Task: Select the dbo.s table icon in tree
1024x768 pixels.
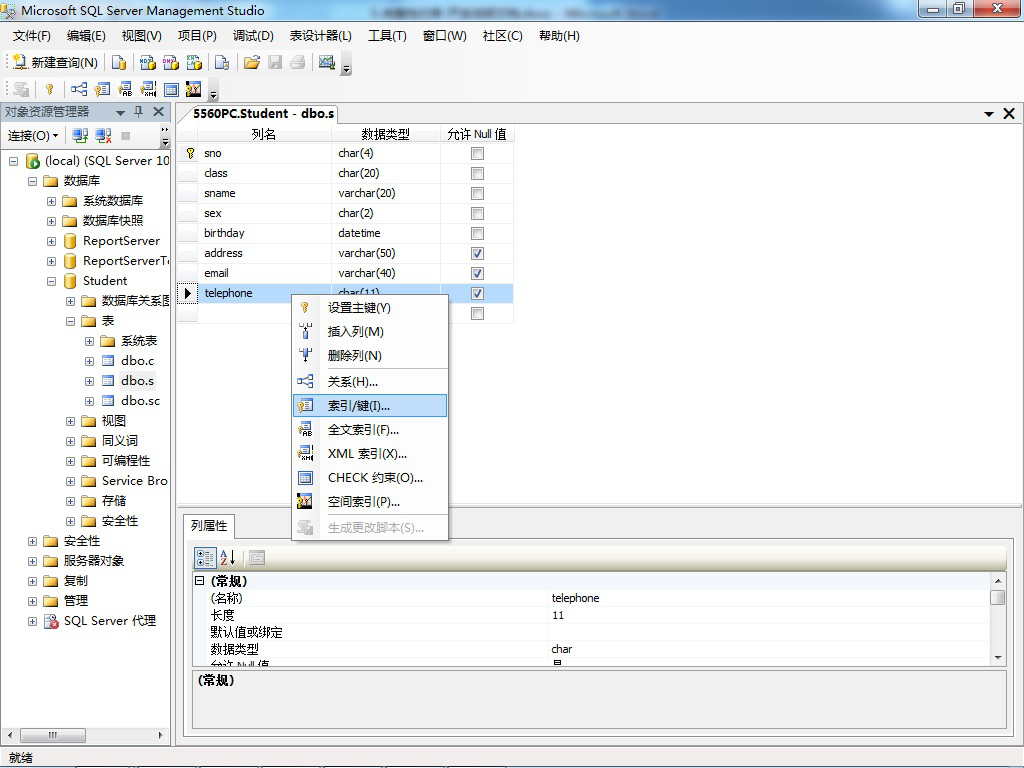Action: coord(108,381)
